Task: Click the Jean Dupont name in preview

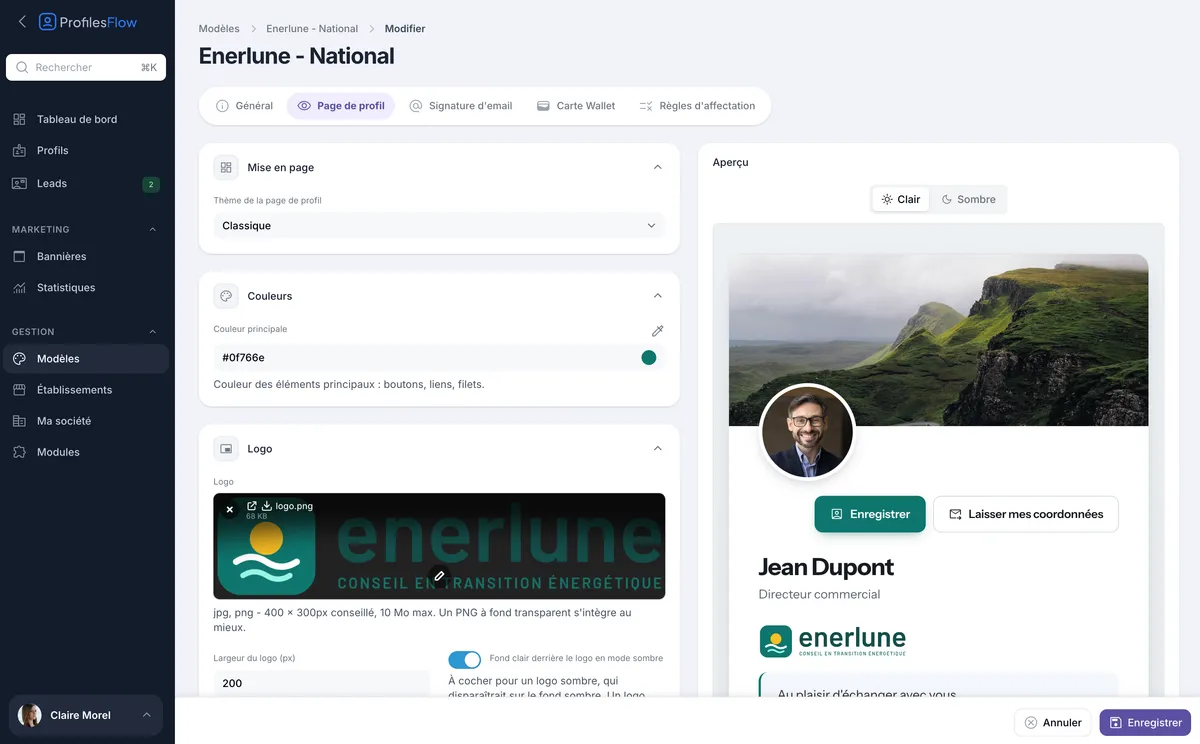Action: (826, 567)
